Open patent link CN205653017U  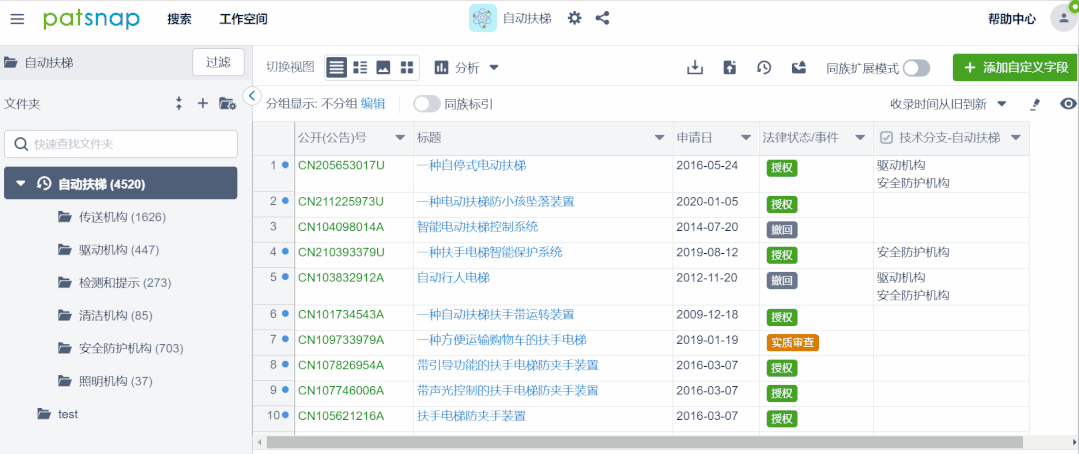tap(341, 165)
